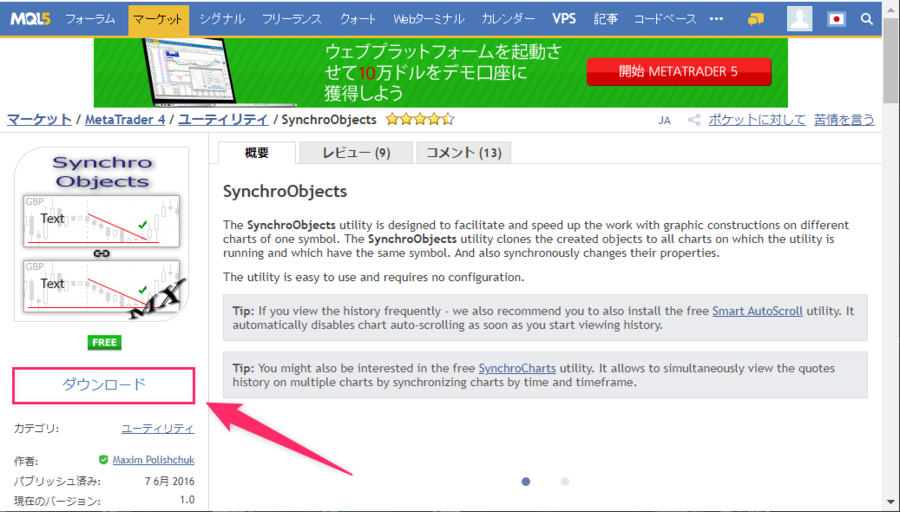Go to MetaTrader 4 breadcrumb link
Viewport: 900px width, 512px height.
125,119
